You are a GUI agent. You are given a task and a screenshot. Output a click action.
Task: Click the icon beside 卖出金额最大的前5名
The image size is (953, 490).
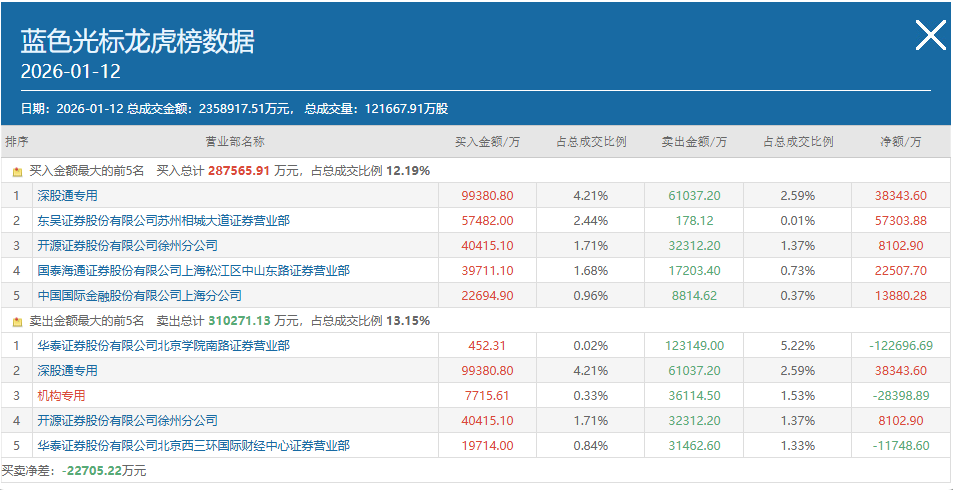[x=18, y=321]
